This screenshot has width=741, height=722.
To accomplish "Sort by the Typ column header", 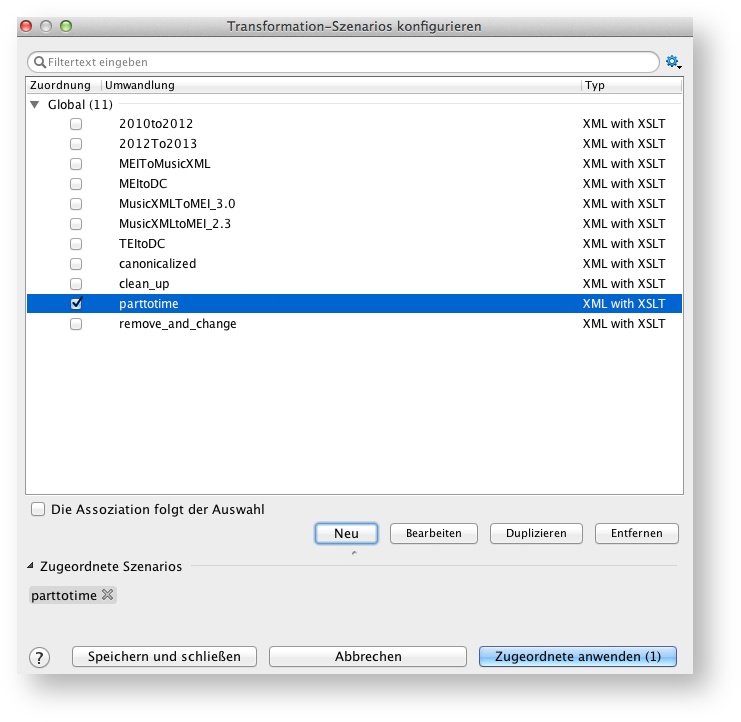I will [x=630, y=85].
